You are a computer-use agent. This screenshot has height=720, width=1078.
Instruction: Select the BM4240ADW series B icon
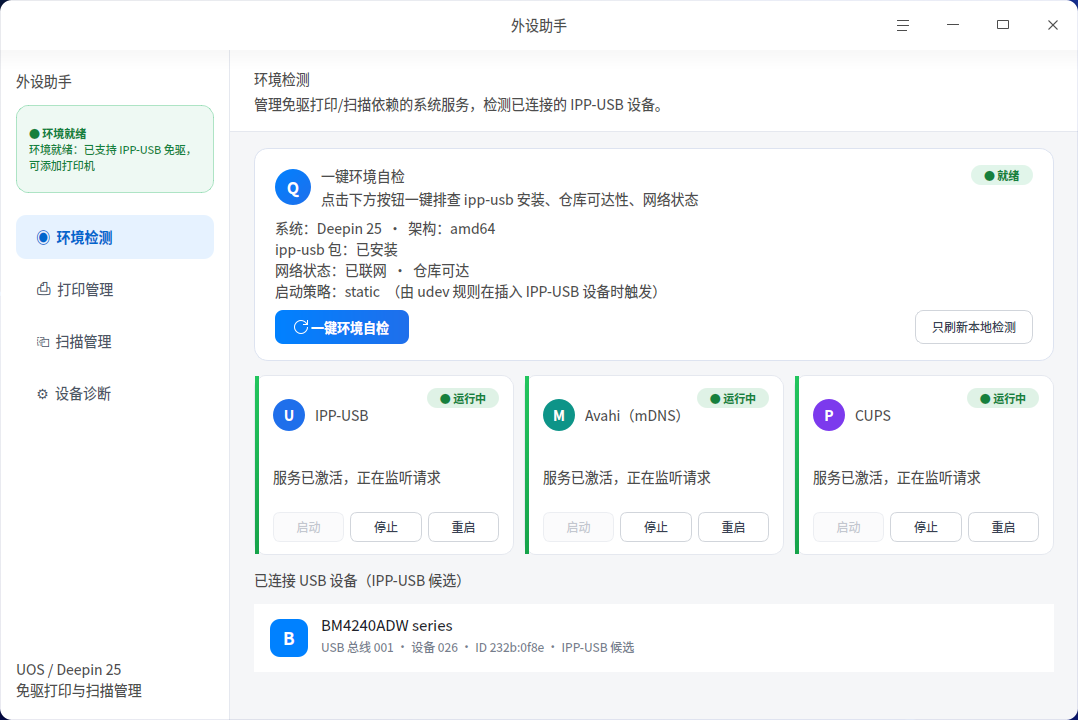tap(289, 638)
